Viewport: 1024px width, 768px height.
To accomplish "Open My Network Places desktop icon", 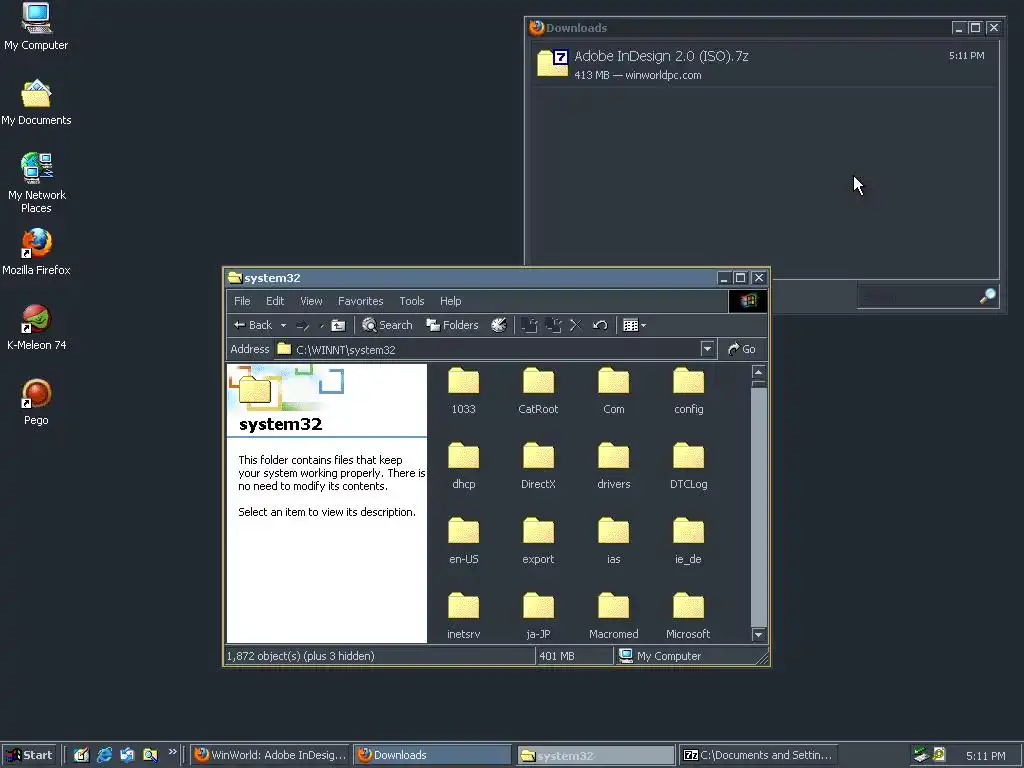I will 36,183.
